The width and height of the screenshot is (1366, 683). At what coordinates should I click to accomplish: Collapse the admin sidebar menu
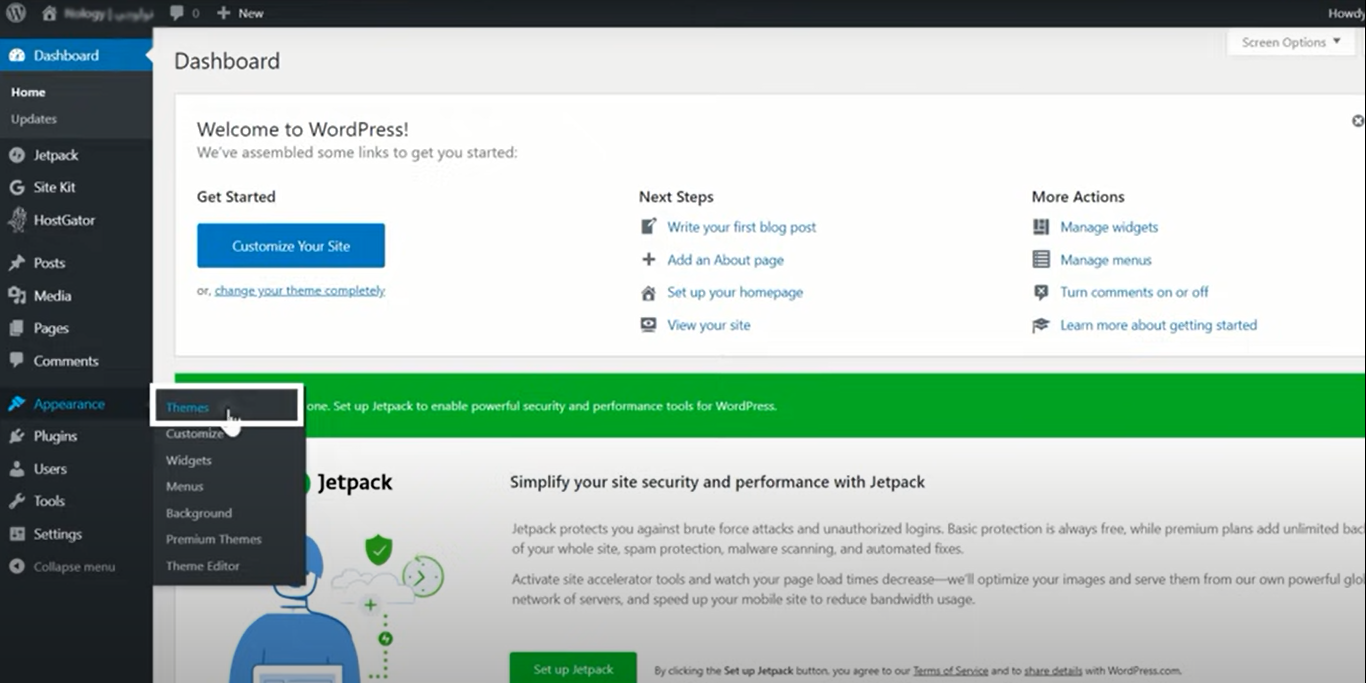point(62,567)
